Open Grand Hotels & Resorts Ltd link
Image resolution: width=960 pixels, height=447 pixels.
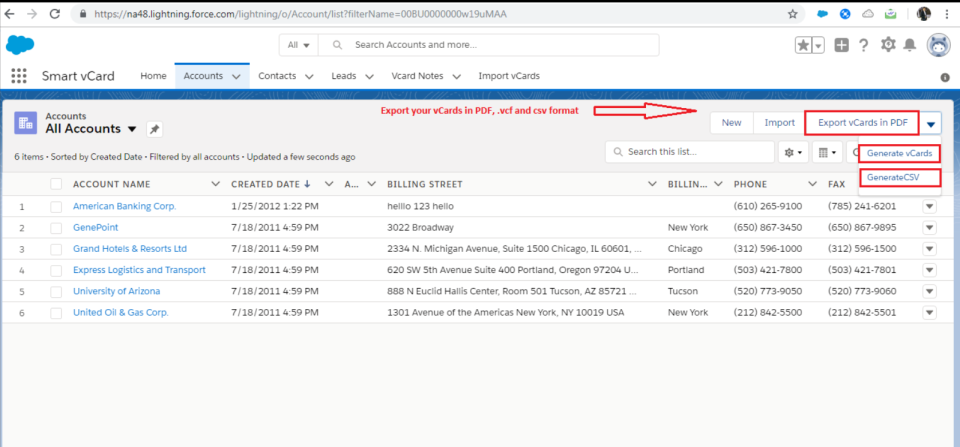[x=130, y=249]
